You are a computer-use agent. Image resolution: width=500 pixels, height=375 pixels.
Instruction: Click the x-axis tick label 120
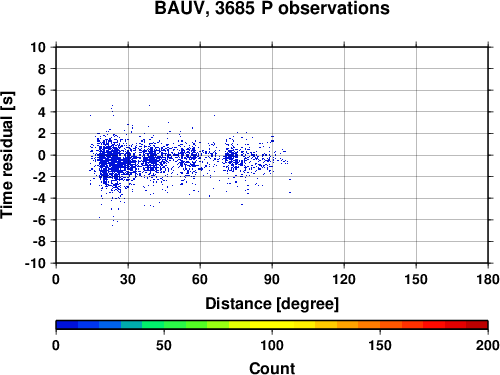pos(344,279)
